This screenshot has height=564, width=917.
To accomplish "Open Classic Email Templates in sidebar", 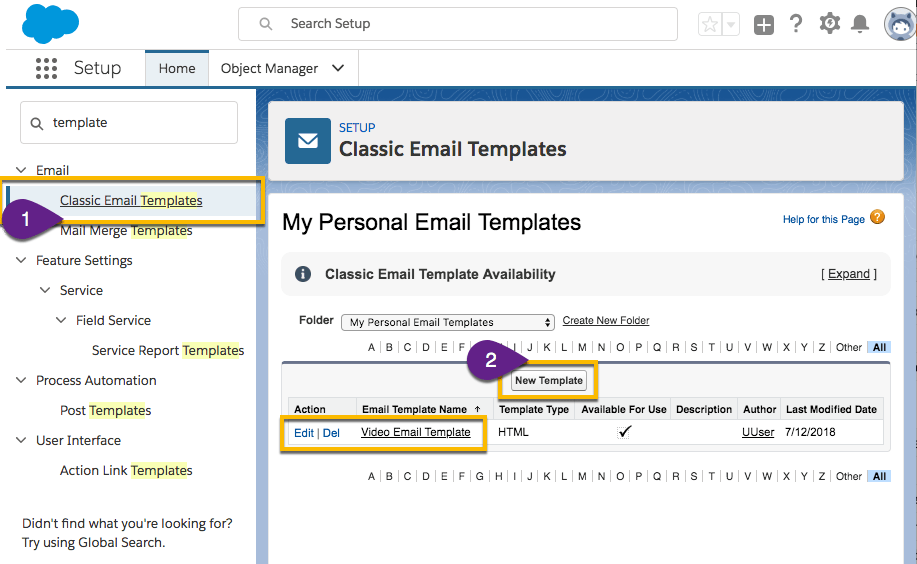I will point(131,200).
